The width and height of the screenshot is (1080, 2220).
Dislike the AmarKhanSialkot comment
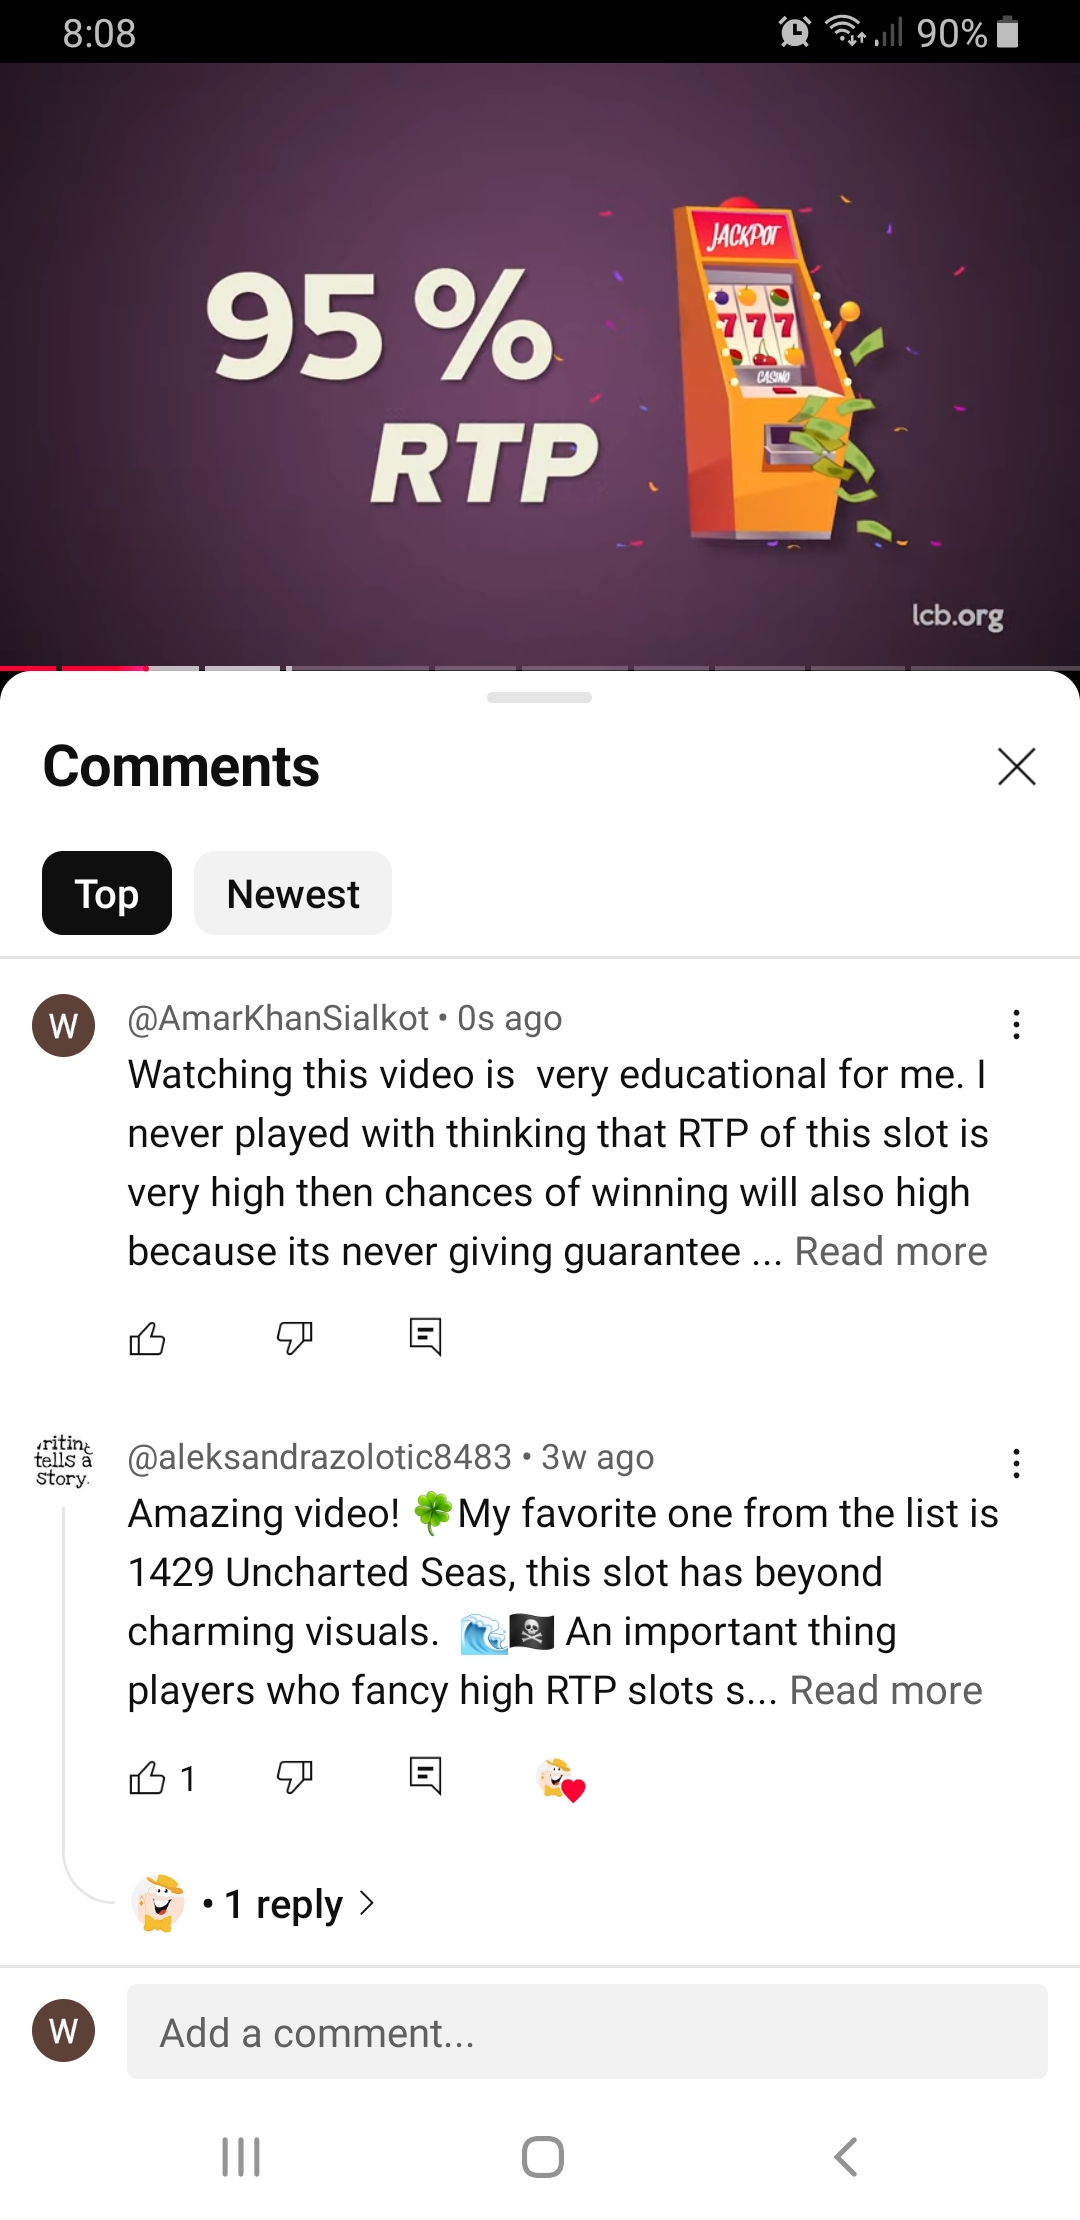click(294, 1337)
